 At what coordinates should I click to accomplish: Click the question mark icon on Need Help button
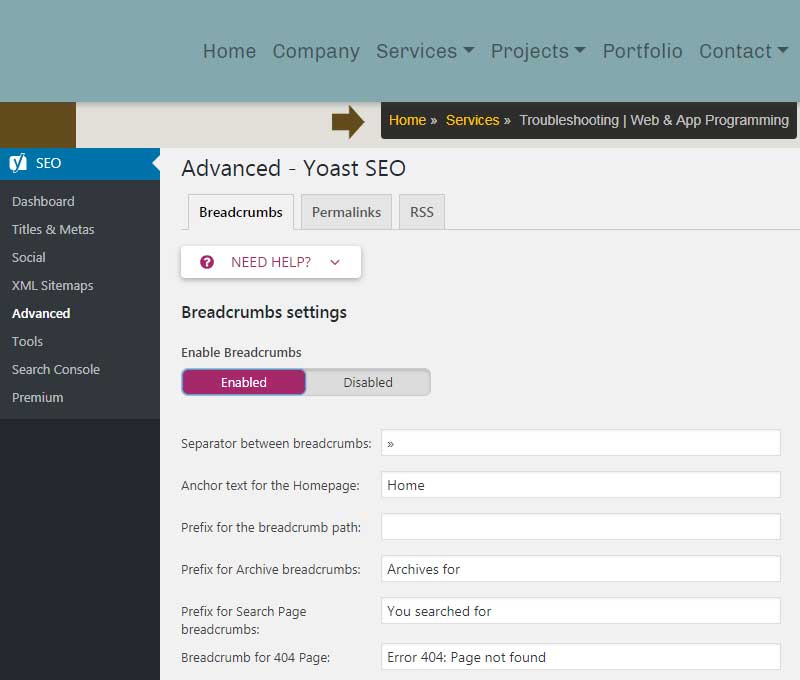click(x=206, y=261)
